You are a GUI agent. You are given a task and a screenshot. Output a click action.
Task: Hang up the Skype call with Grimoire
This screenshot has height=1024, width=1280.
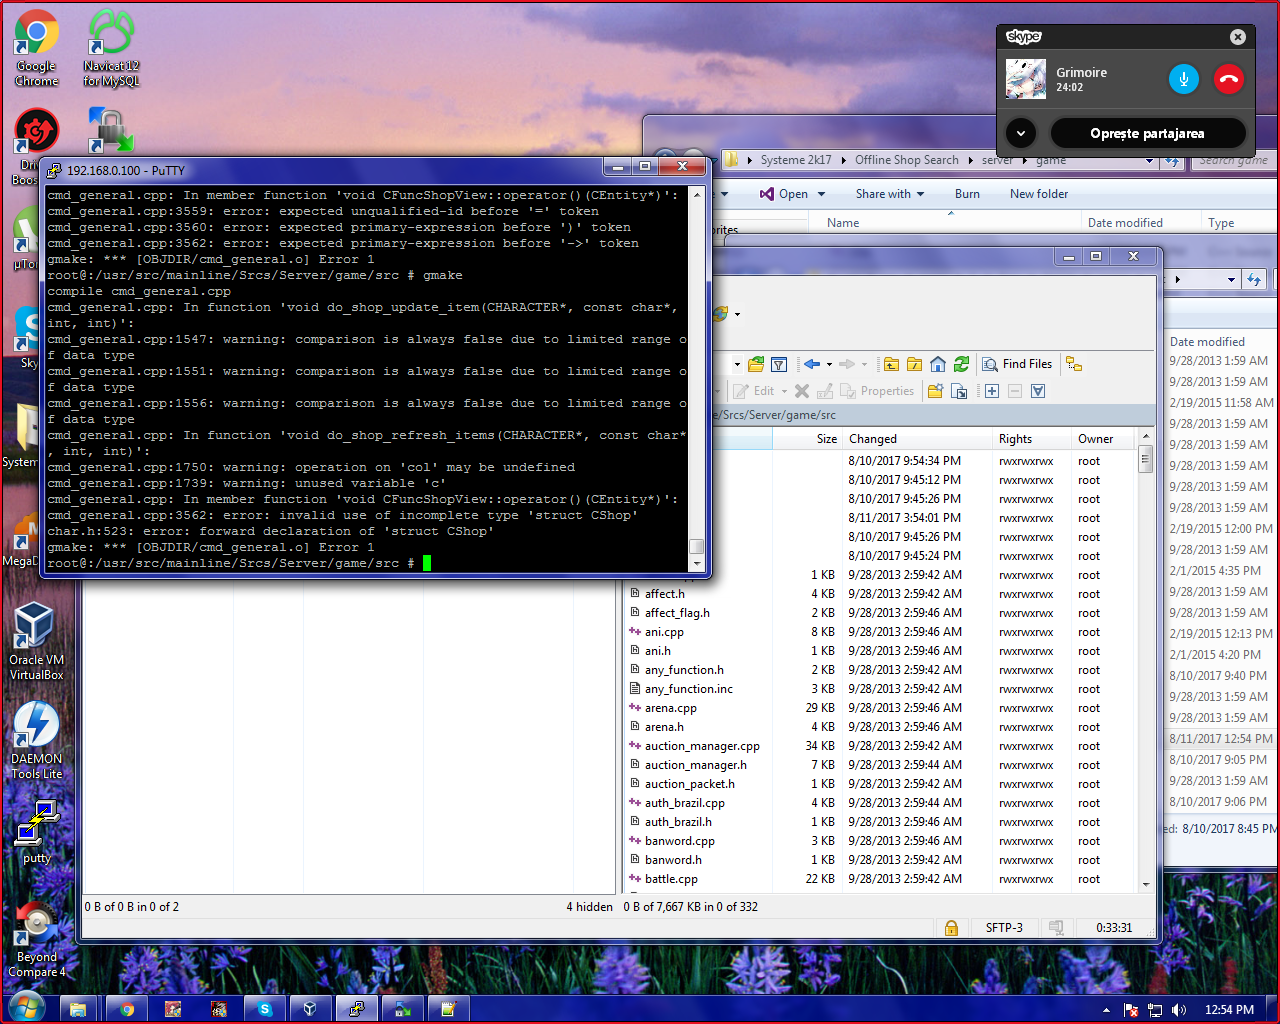(1229, 79)
